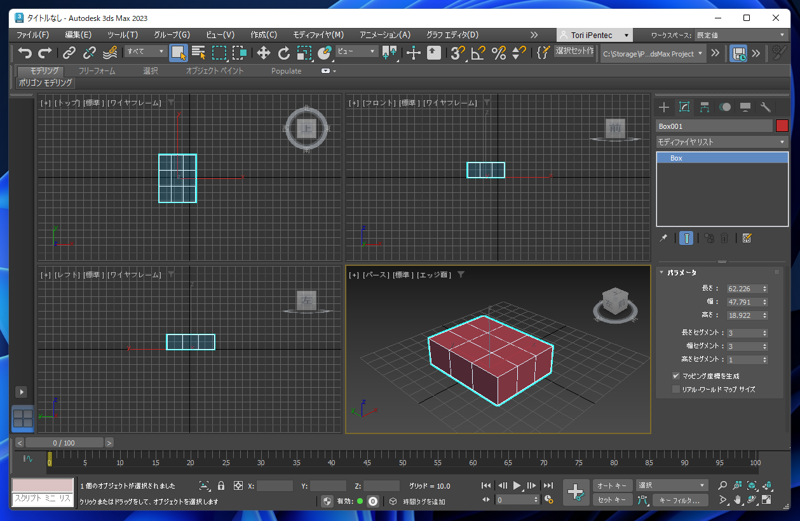Open the ツール(T) menu
This screenshot has height=521, width=800.
click(122, 35)
